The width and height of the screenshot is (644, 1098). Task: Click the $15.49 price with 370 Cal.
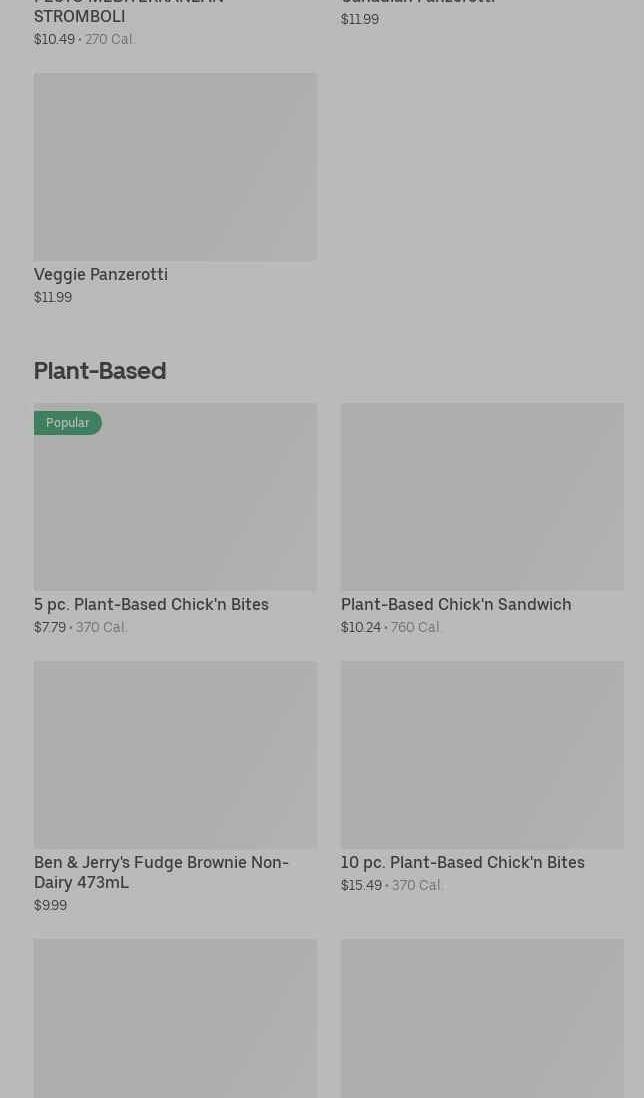(x=391, y=885)
